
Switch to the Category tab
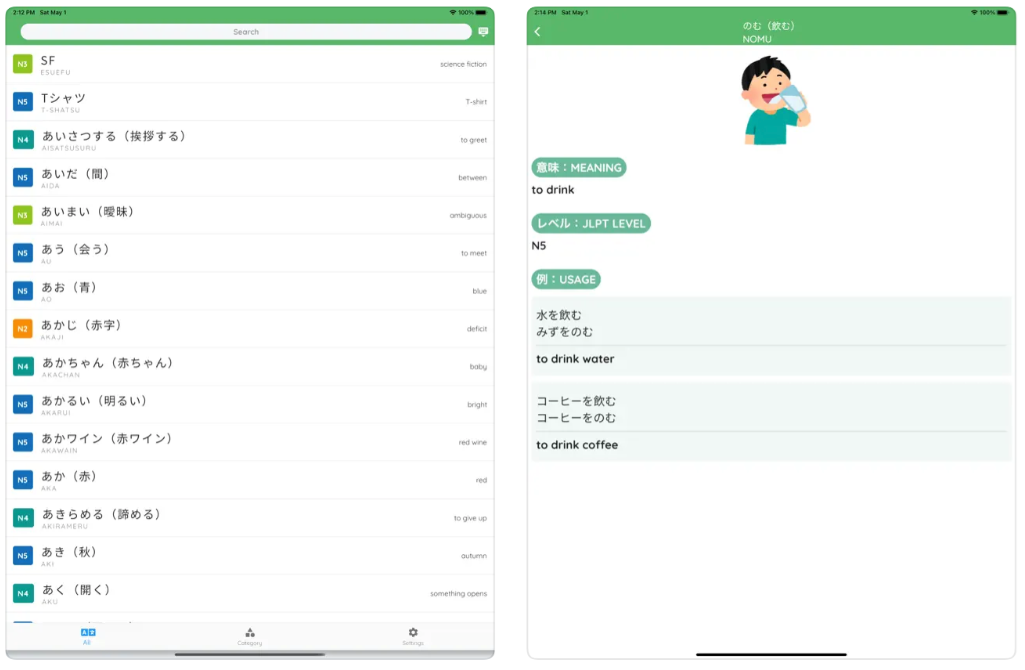tap(250, 636)
